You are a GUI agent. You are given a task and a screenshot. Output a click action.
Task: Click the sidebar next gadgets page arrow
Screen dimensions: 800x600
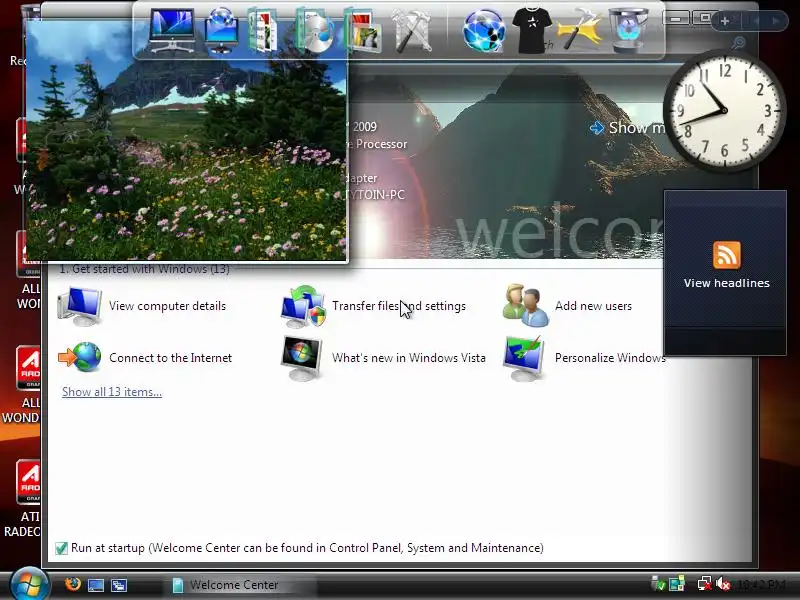777,21
